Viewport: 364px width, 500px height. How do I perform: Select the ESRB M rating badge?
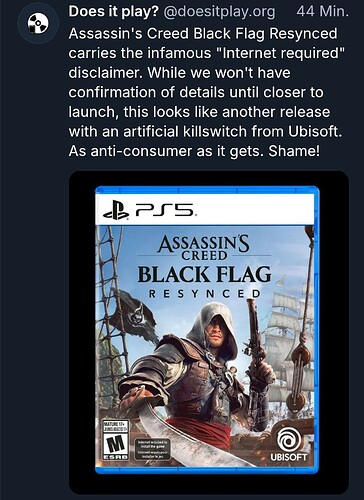click(115, 440)
